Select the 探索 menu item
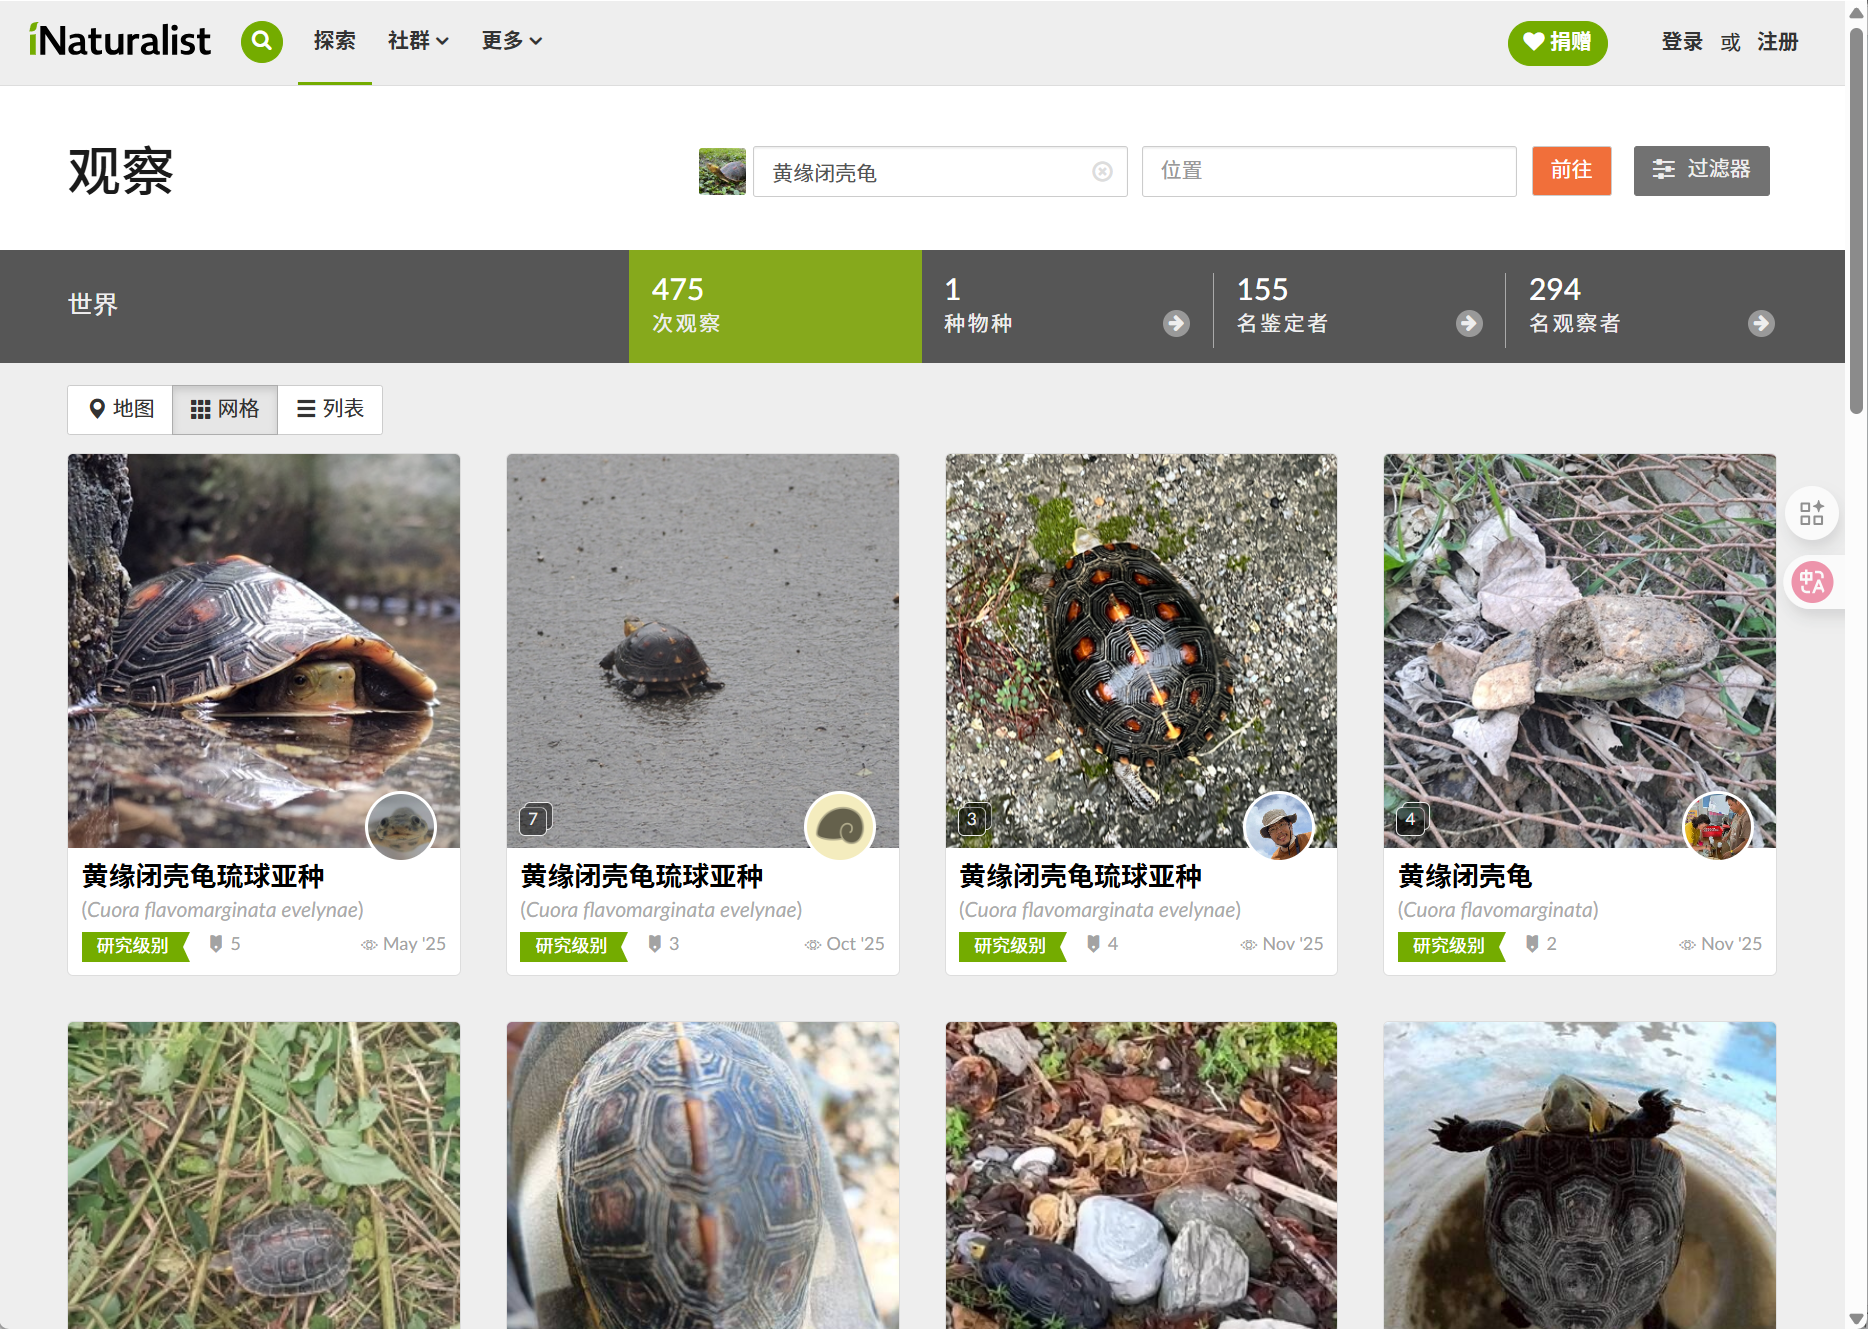The width and height of the screenshot is (1868, 1329). point(334,41)
